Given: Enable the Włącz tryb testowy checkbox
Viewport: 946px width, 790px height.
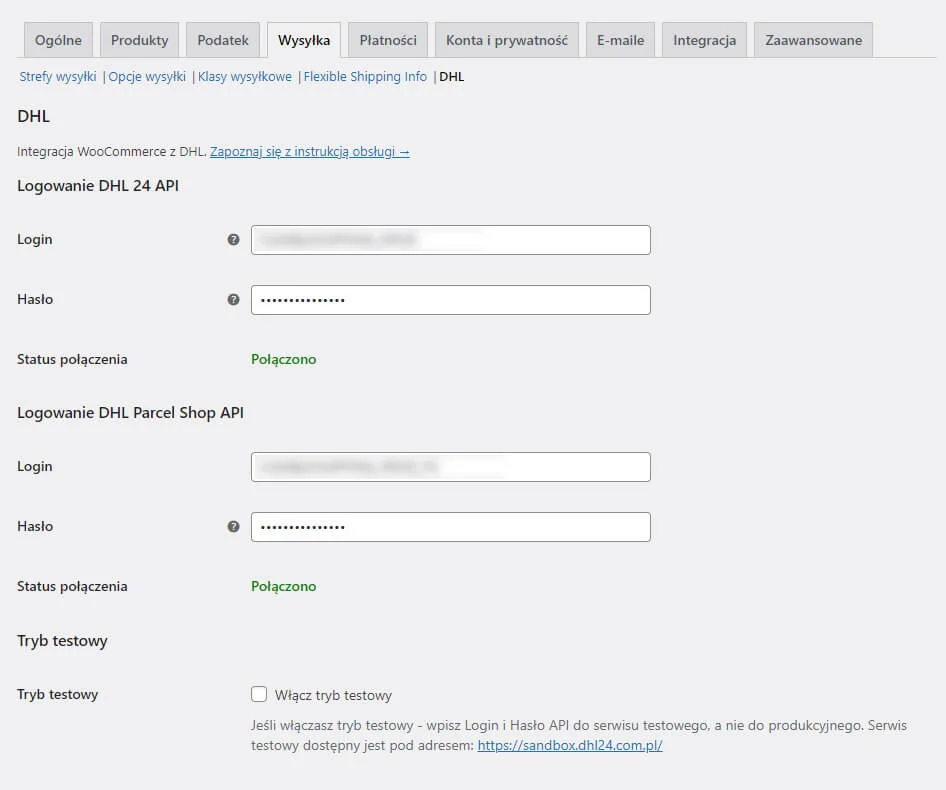Looking at the screenshot, I should 259,694.
